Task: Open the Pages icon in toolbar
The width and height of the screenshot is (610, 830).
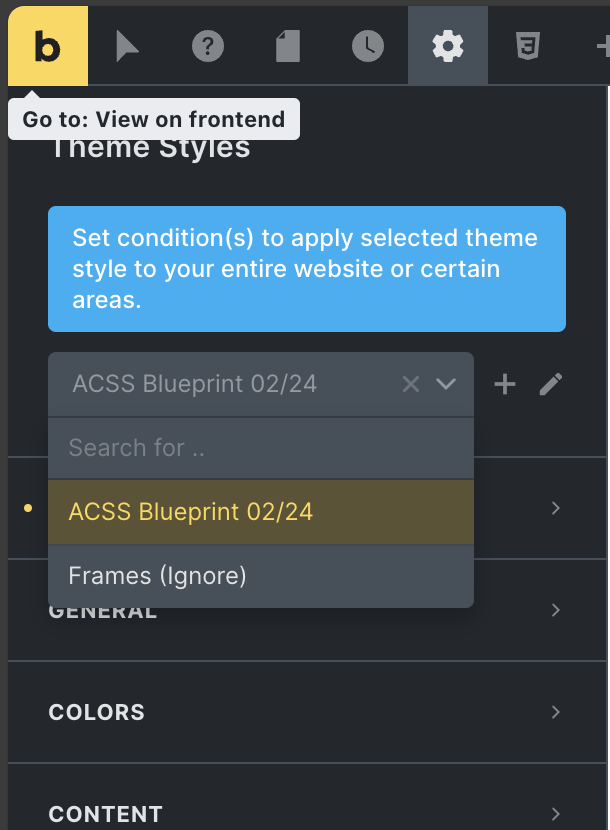Action: [288, 47]
